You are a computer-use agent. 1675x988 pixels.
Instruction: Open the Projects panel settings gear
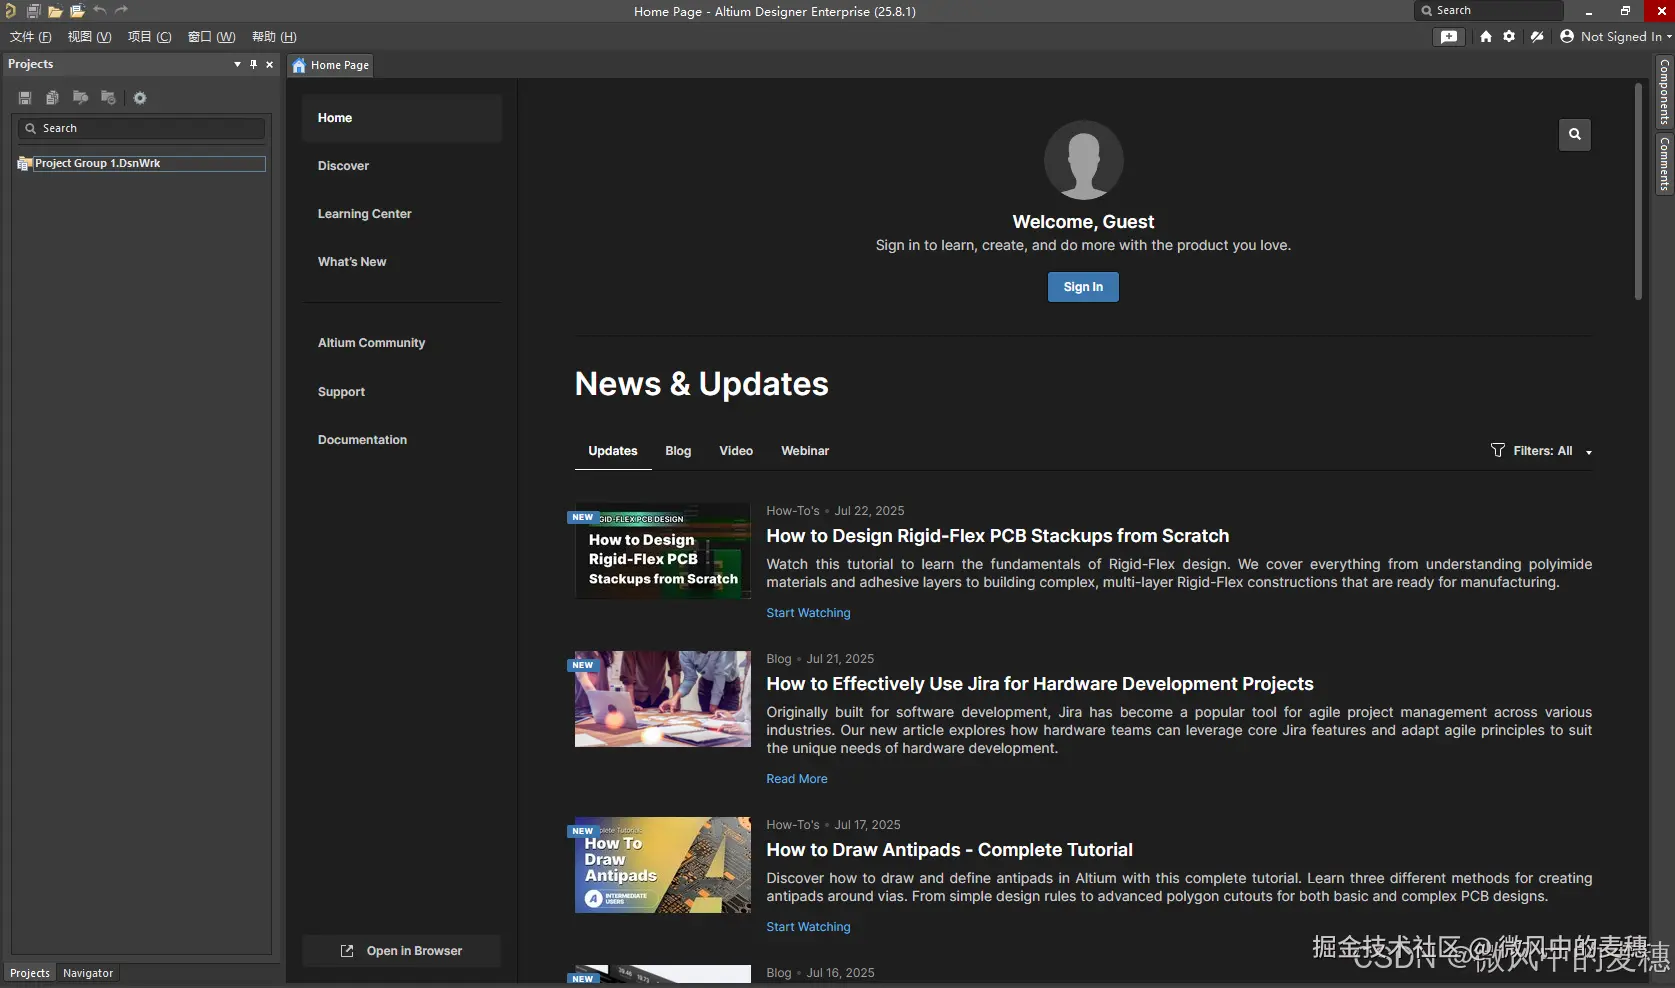pyautogui.click(x=140, y=98)
